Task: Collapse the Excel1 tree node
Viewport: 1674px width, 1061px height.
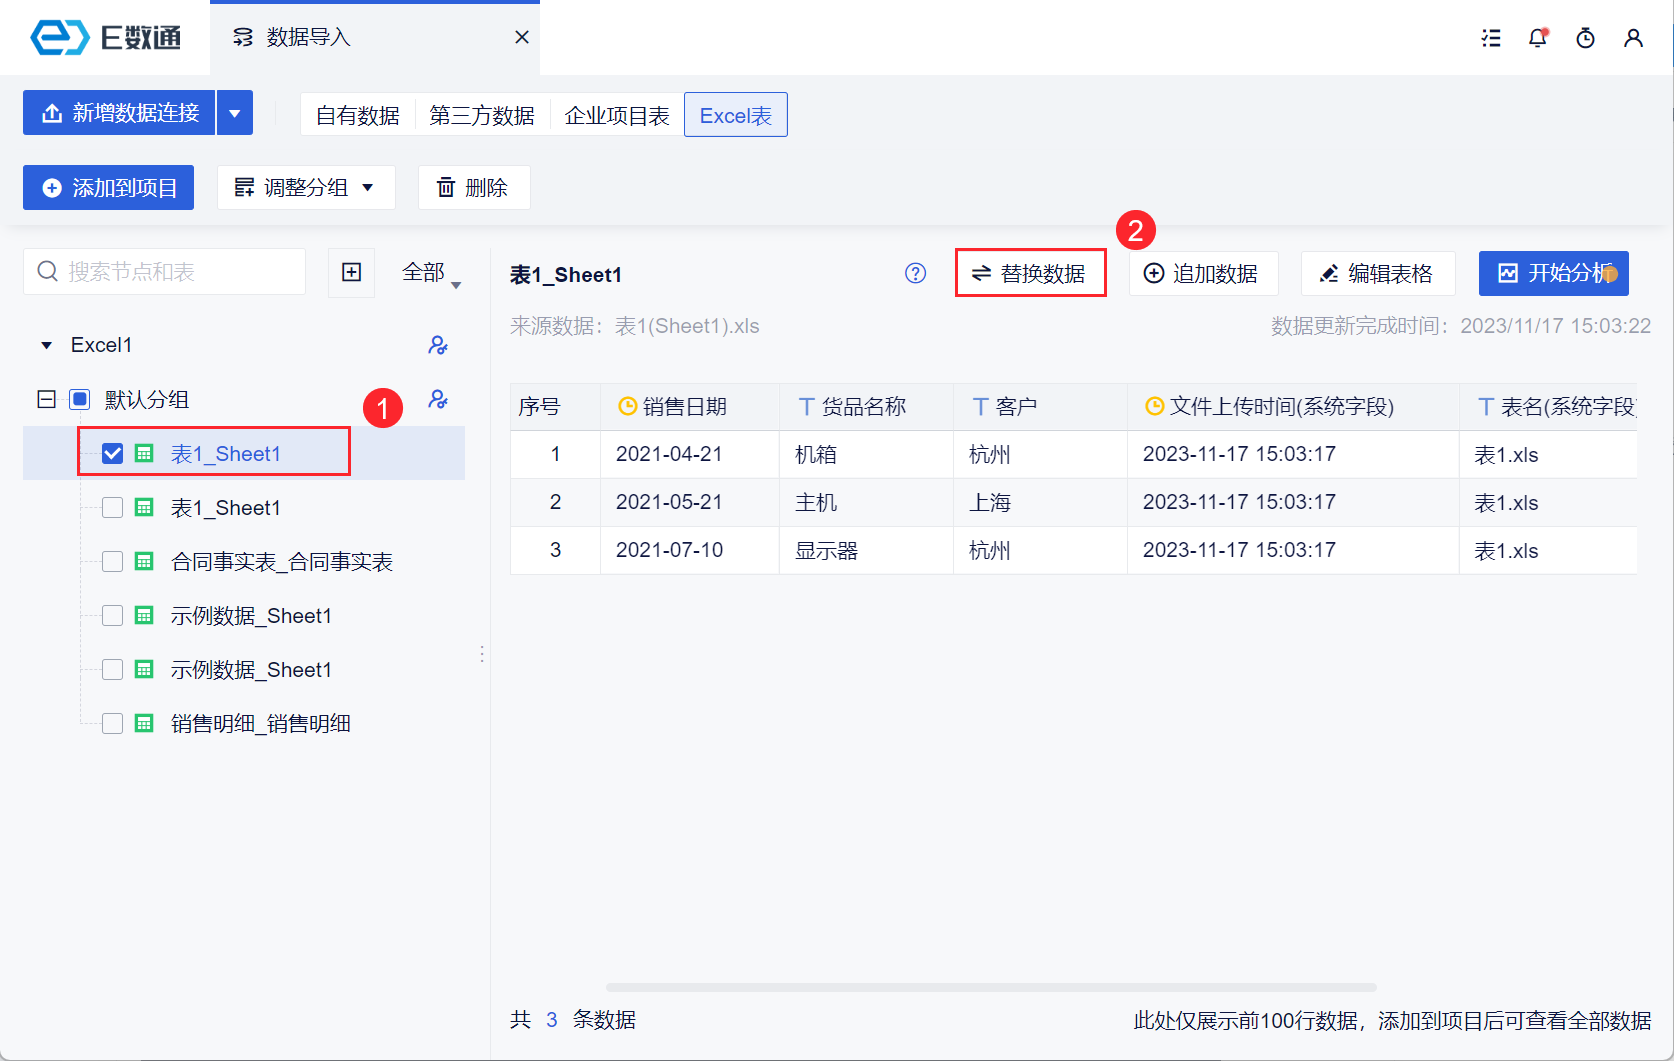Action: click(46, 346)
